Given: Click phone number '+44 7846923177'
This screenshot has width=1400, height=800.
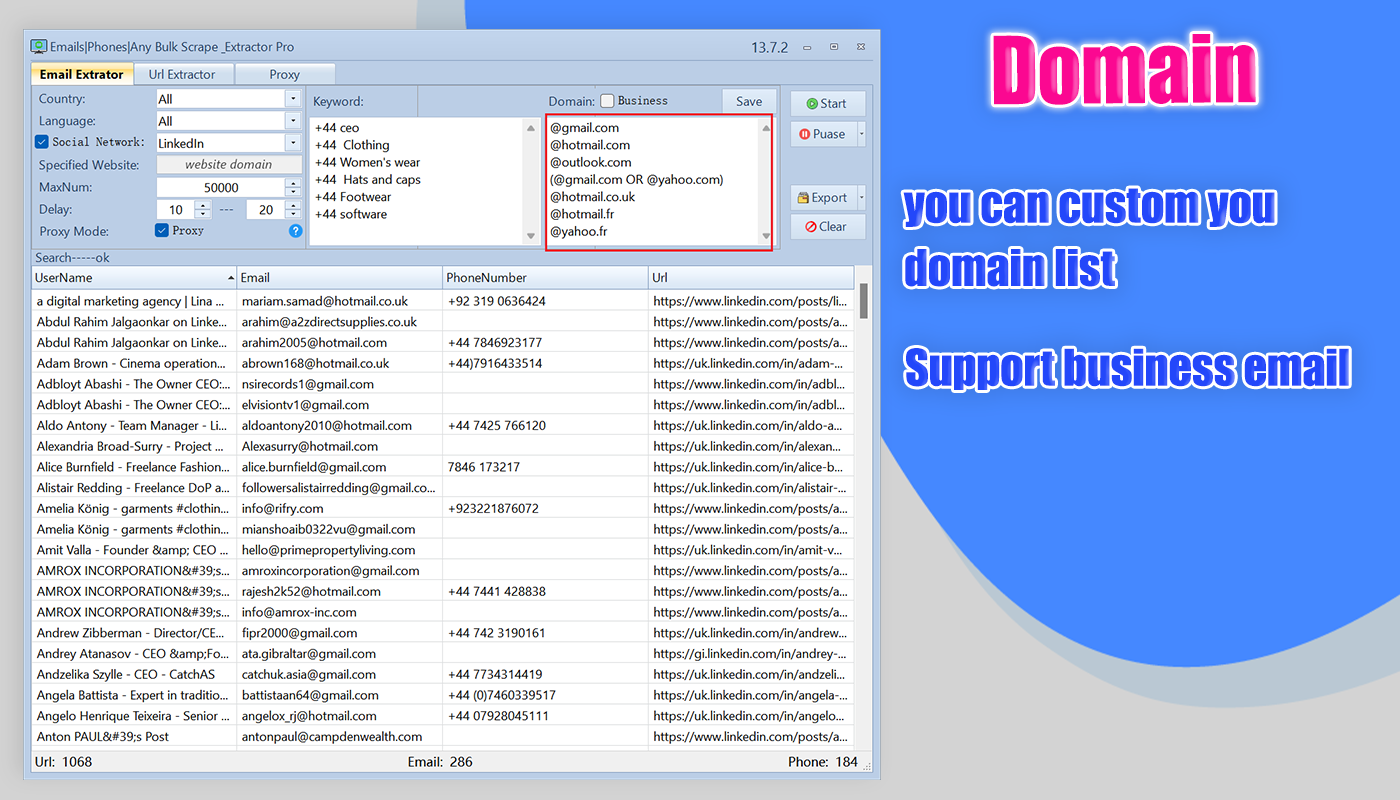Looking at the screenshot, I should point(495,343).
